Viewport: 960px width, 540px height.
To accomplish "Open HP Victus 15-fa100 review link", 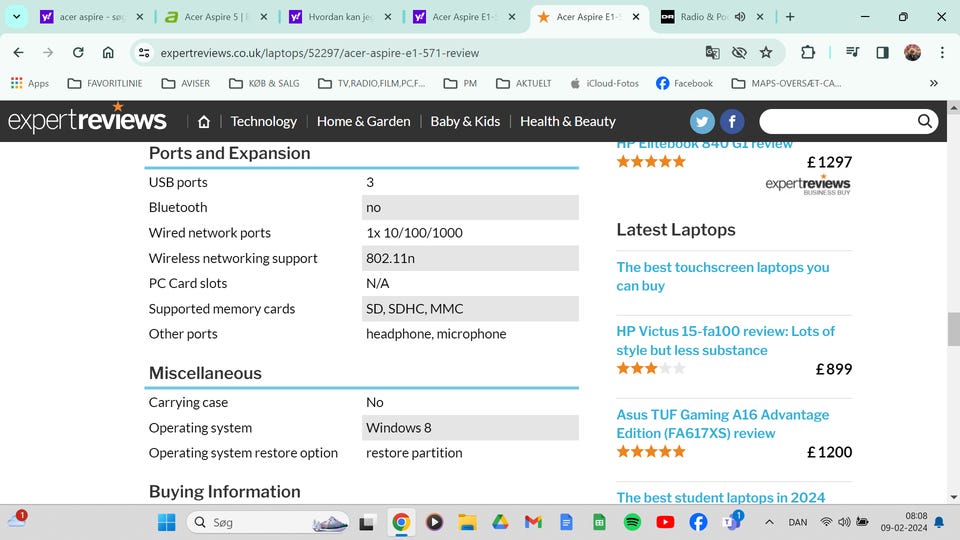I will [x=726, y=340].
